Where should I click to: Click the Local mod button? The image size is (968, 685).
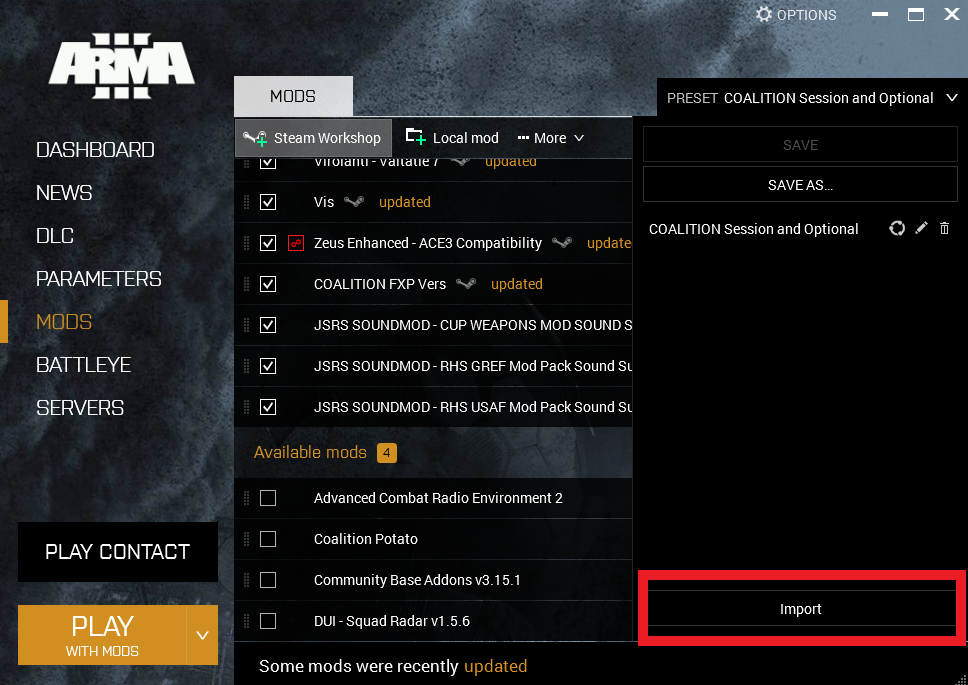[452, 138]
